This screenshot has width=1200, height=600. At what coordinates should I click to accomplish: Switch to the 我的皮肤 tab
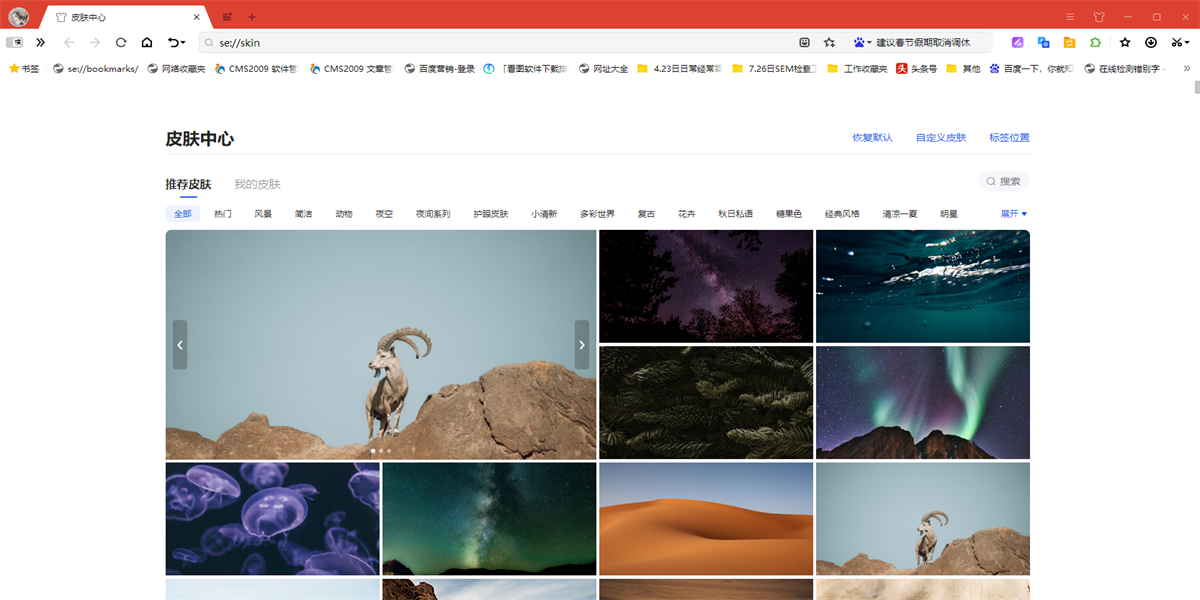click(258, 184)
